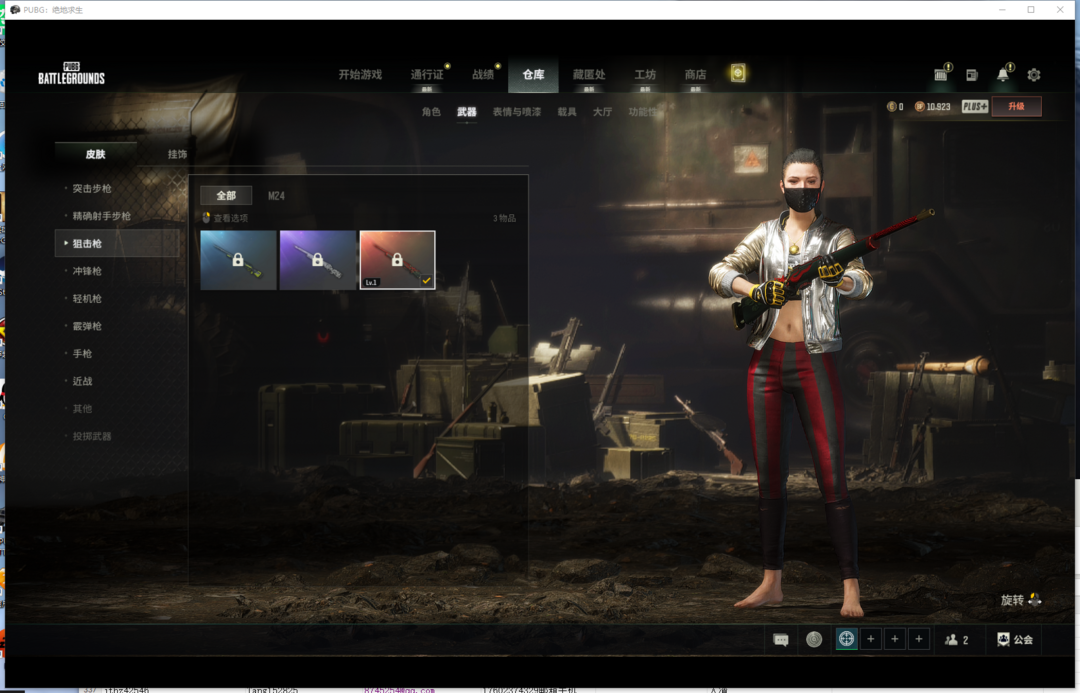1080x693 pixels.
Task: Open the 通行证 pass tab
Action: pos(427,74)
